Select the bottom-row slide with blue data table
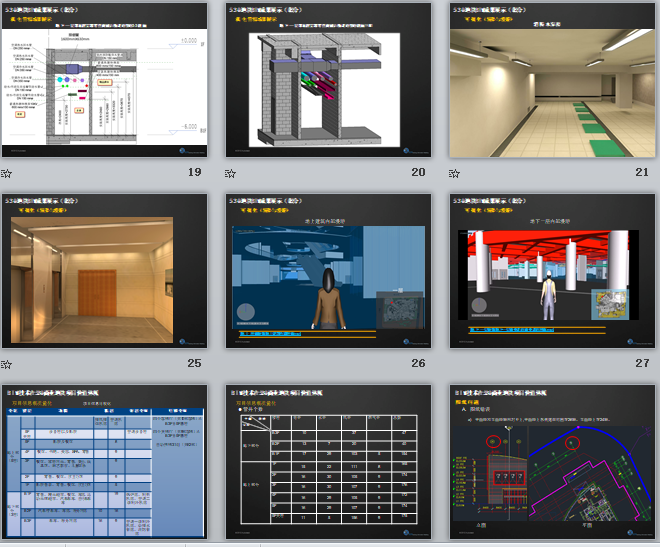Image resolution: width=660 pixels, height=547 pixels. click(104, 462)
